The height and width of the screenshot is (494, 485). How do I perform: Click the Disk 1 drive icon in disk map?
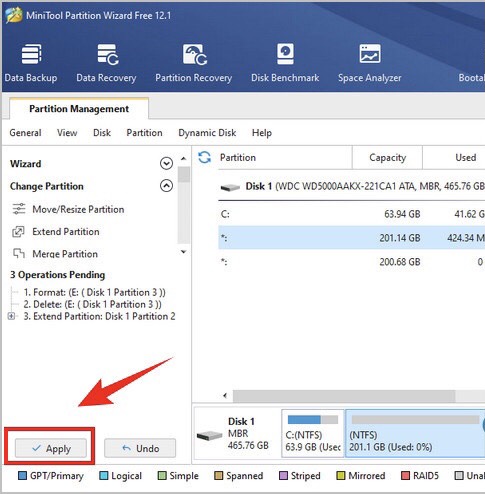209,435
